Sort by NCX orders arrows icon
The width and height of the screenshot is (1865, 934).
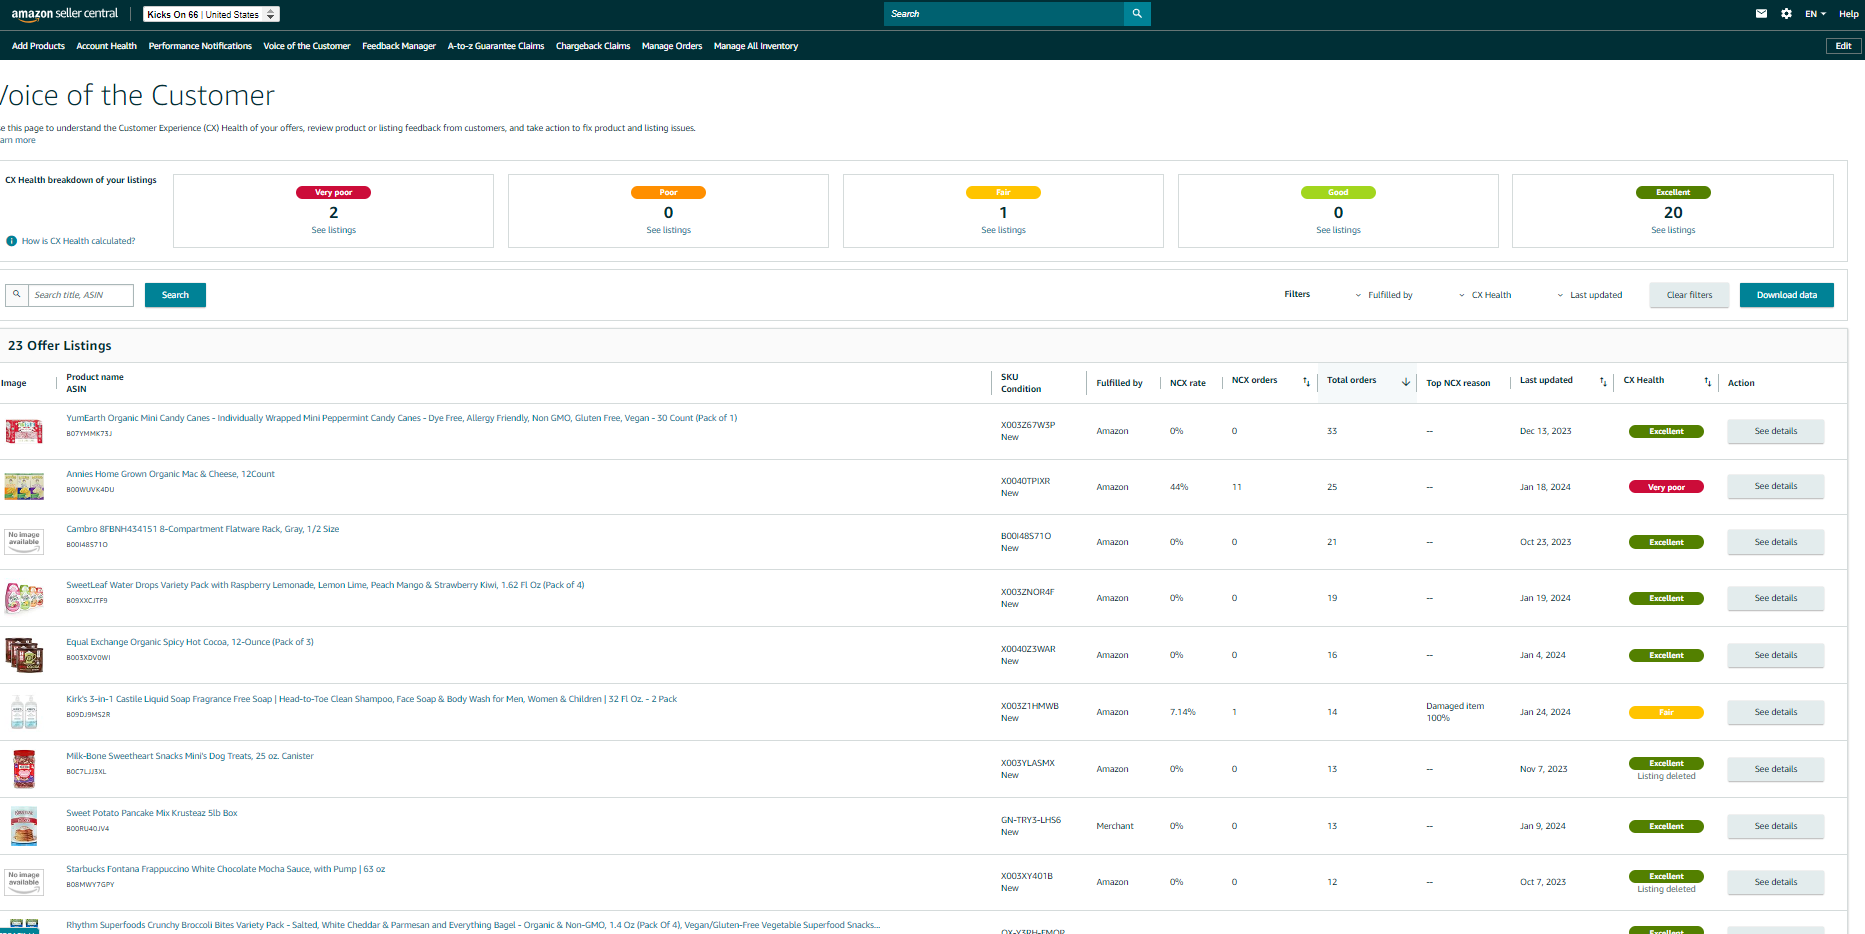point(1306,382)
